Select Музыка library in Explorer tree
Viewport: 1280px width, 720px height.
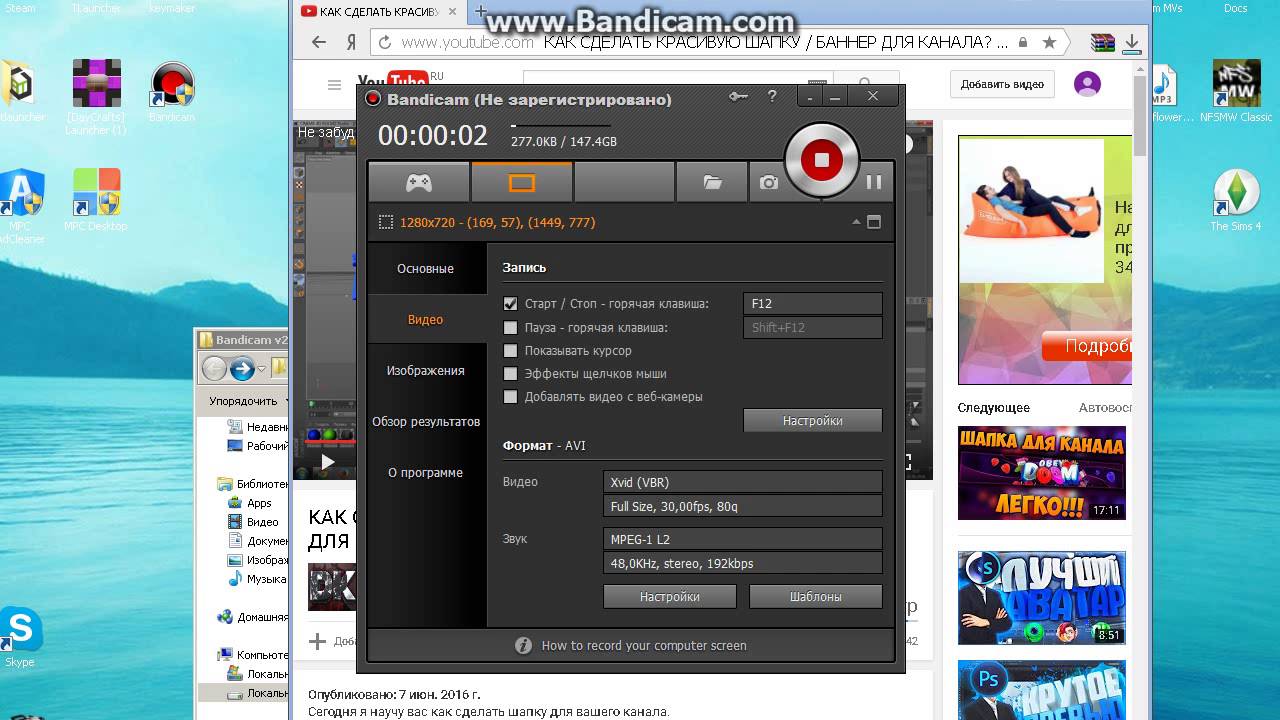point(258,578)
